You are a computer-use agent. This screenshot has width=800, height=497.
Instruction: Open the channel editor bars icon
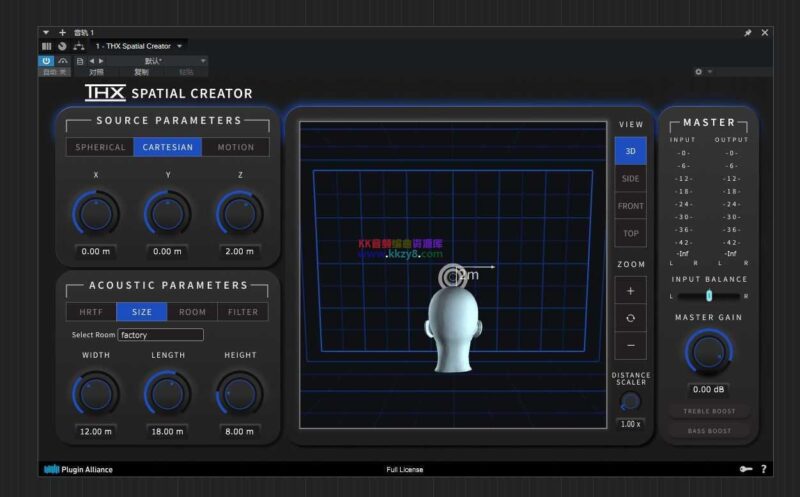(46, 46)
